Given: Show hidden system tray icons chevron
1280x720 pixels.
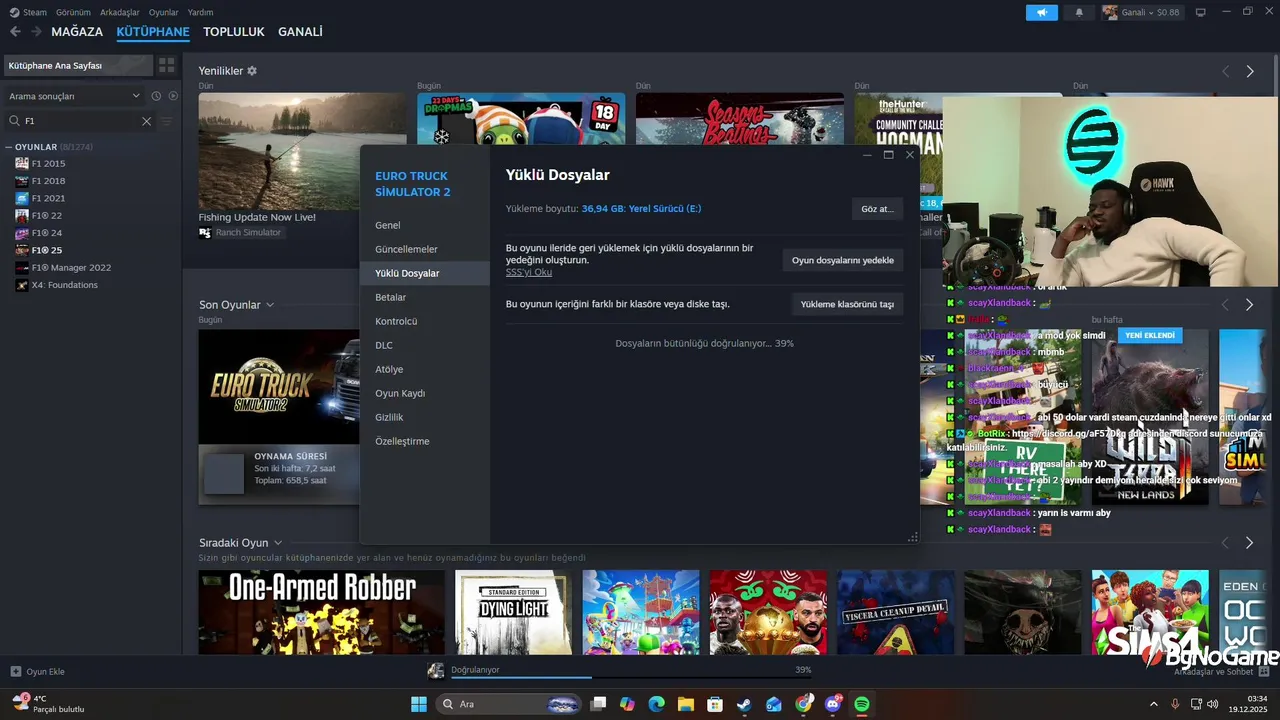Looking at the screenshot, I should coord(1153,704).
